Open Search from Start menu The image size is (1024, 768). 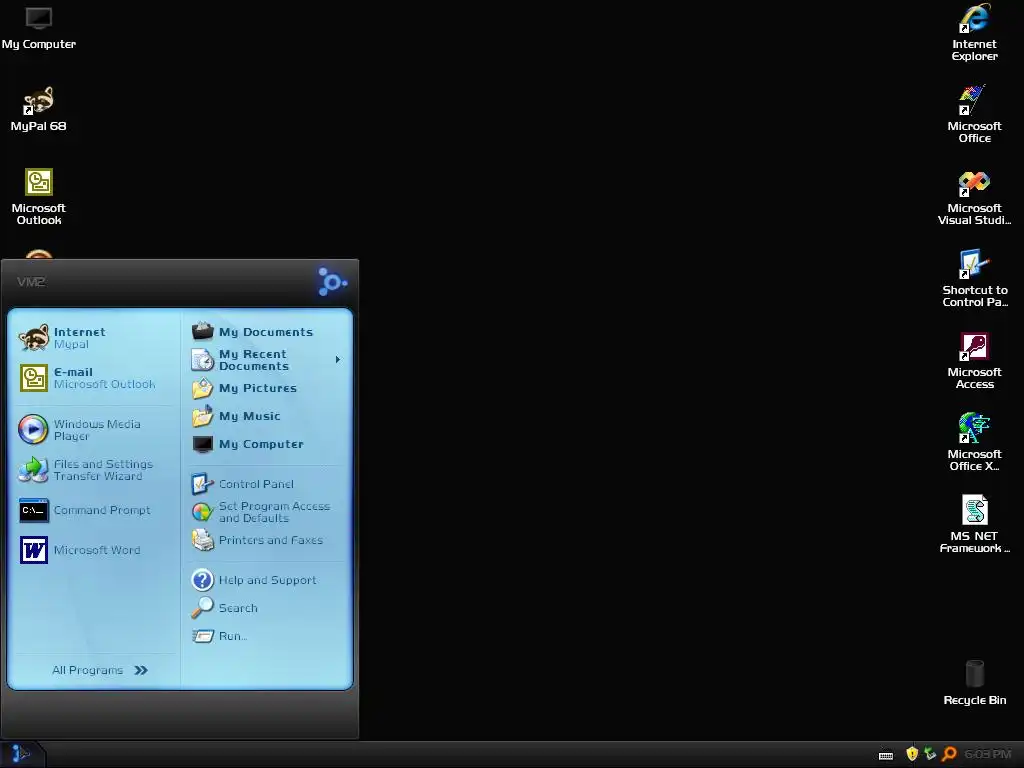coord(266,608)
